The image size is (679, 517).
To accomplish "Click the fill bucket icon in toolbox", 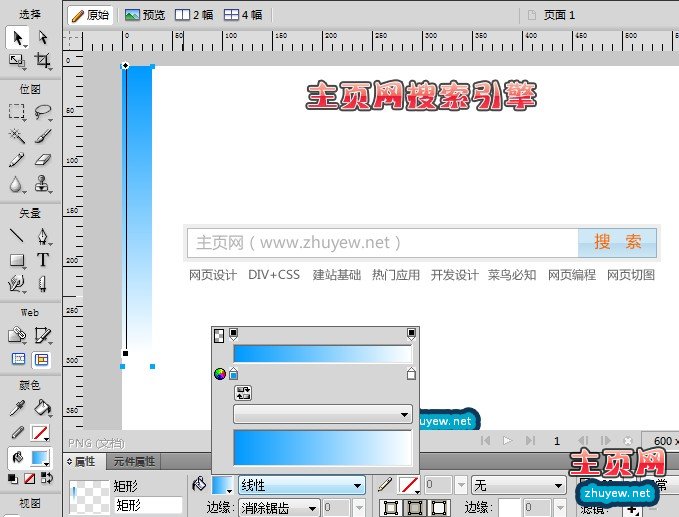I will tap(17, 457).
